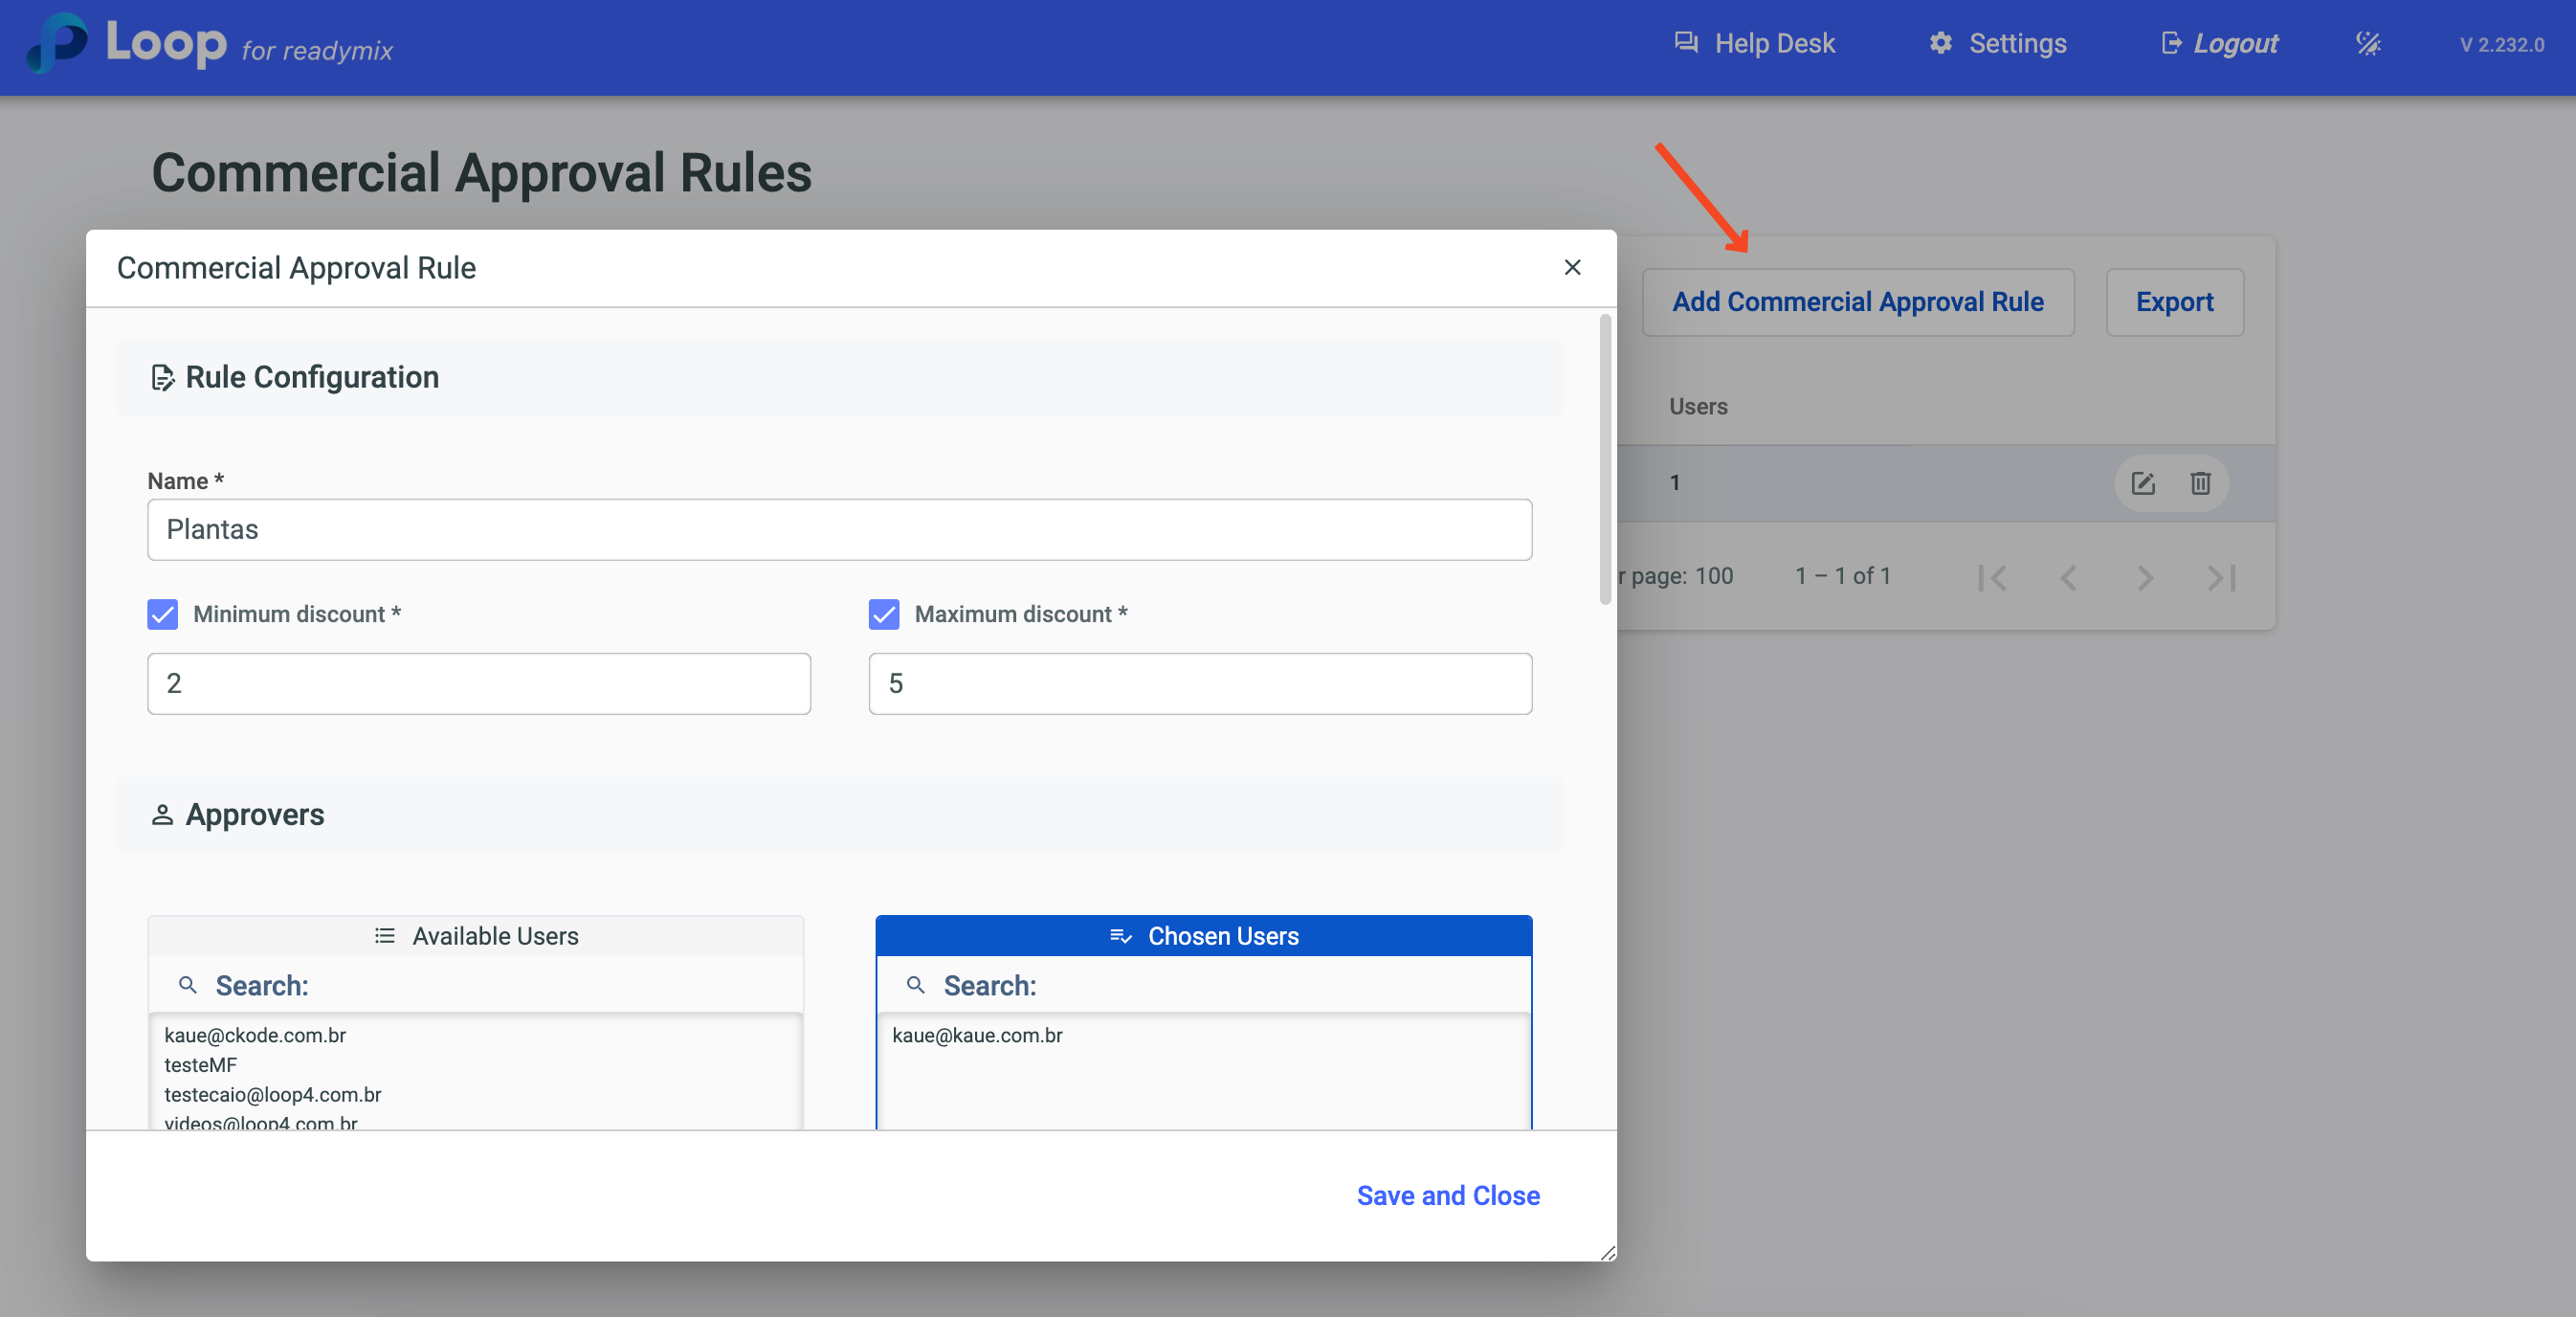Open Settings from the top bar
The image size is (2576, 1317).
pyautogui.click(x=1997, y=44)
